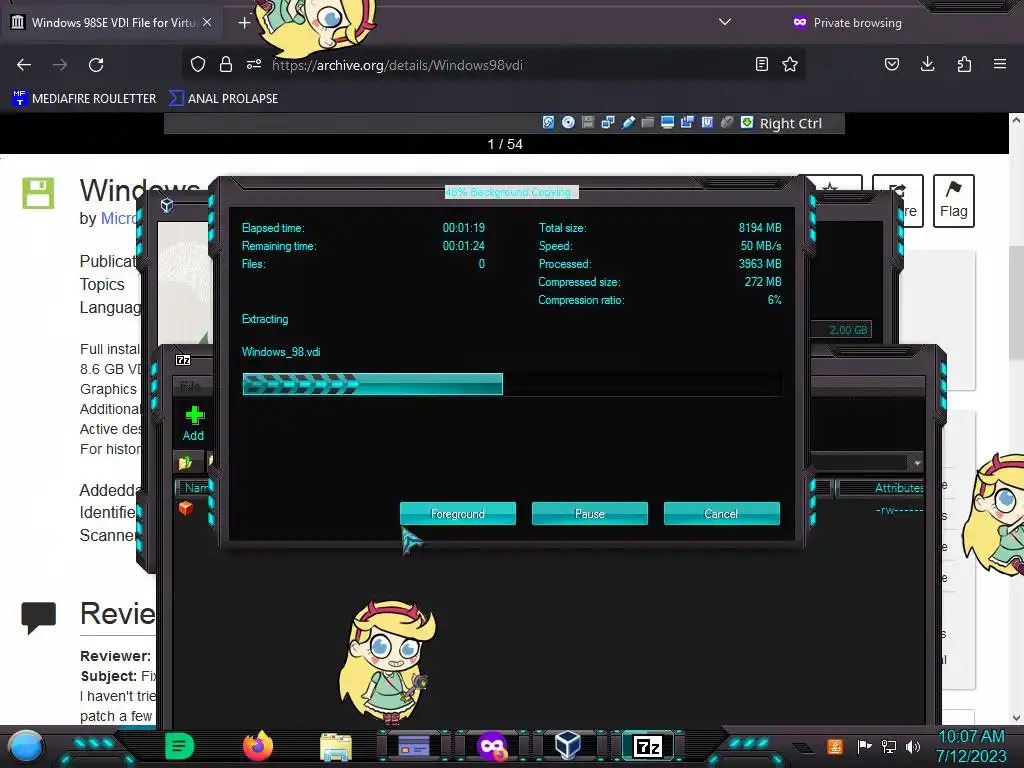Open the Firefox hamburger menu
The image size is (1024, 768).
pos(1000,64)
